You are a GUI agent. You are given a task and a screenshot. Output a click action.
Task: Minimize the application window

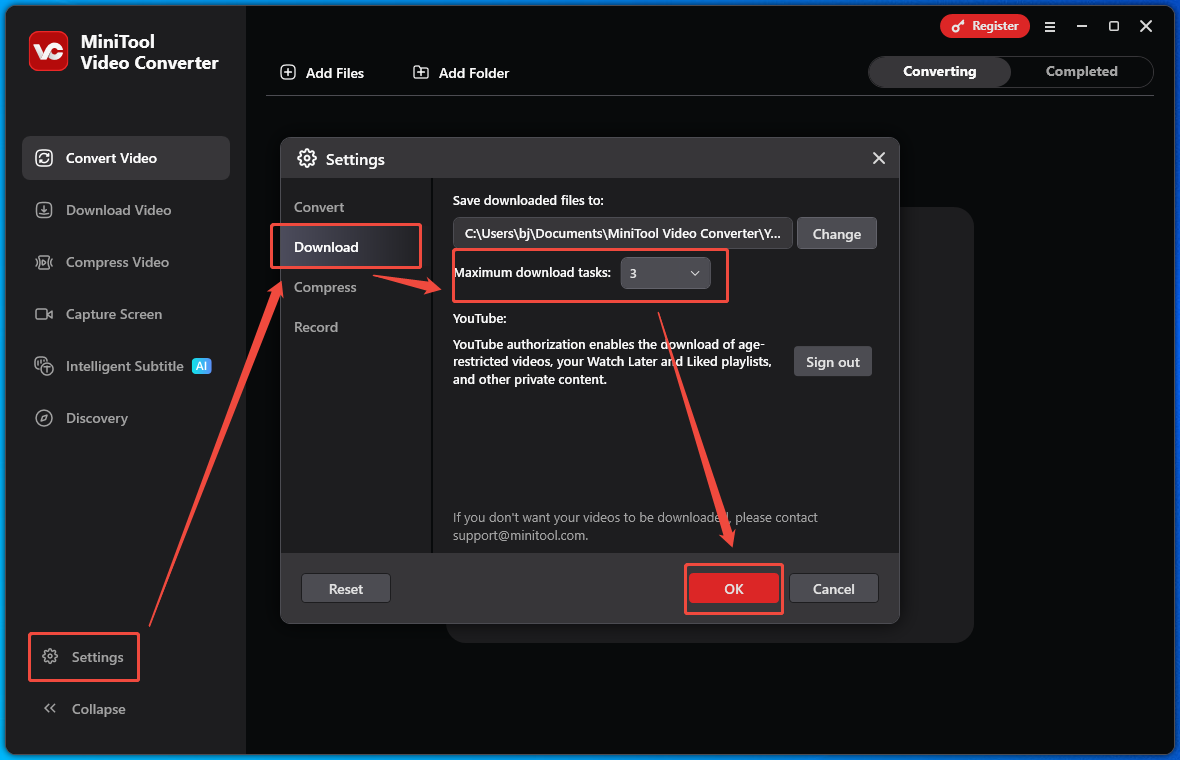click(x=1082, y=26)
